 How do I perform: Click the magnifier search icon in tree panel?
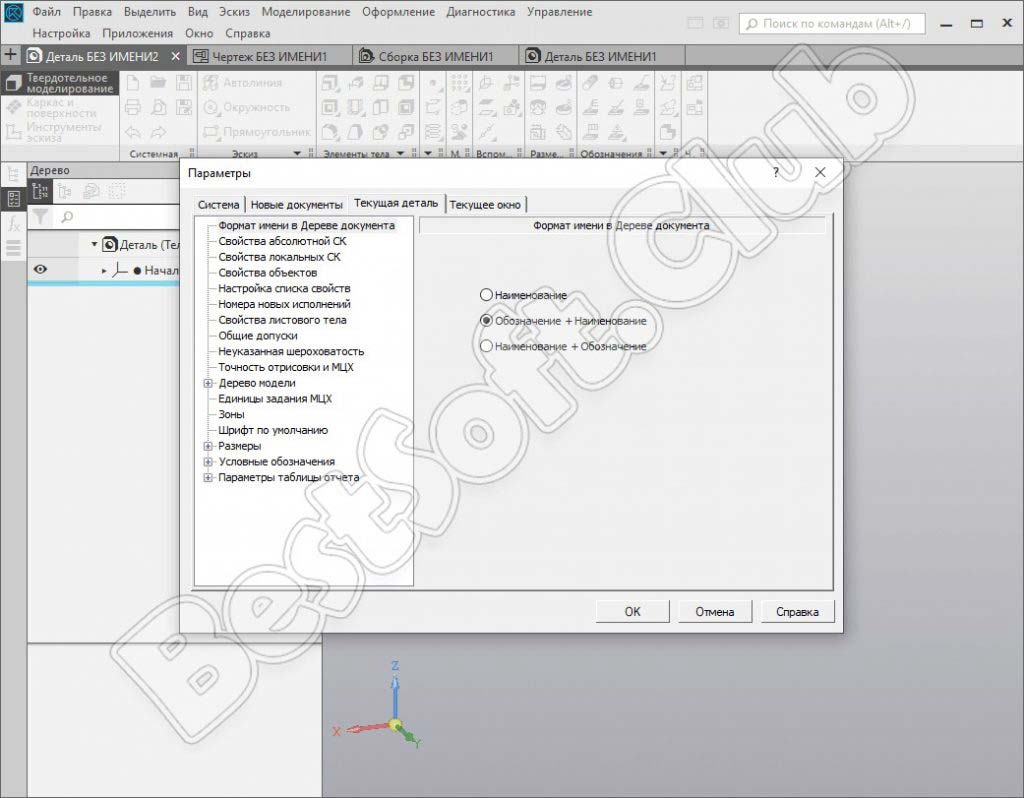click(67, 216)
